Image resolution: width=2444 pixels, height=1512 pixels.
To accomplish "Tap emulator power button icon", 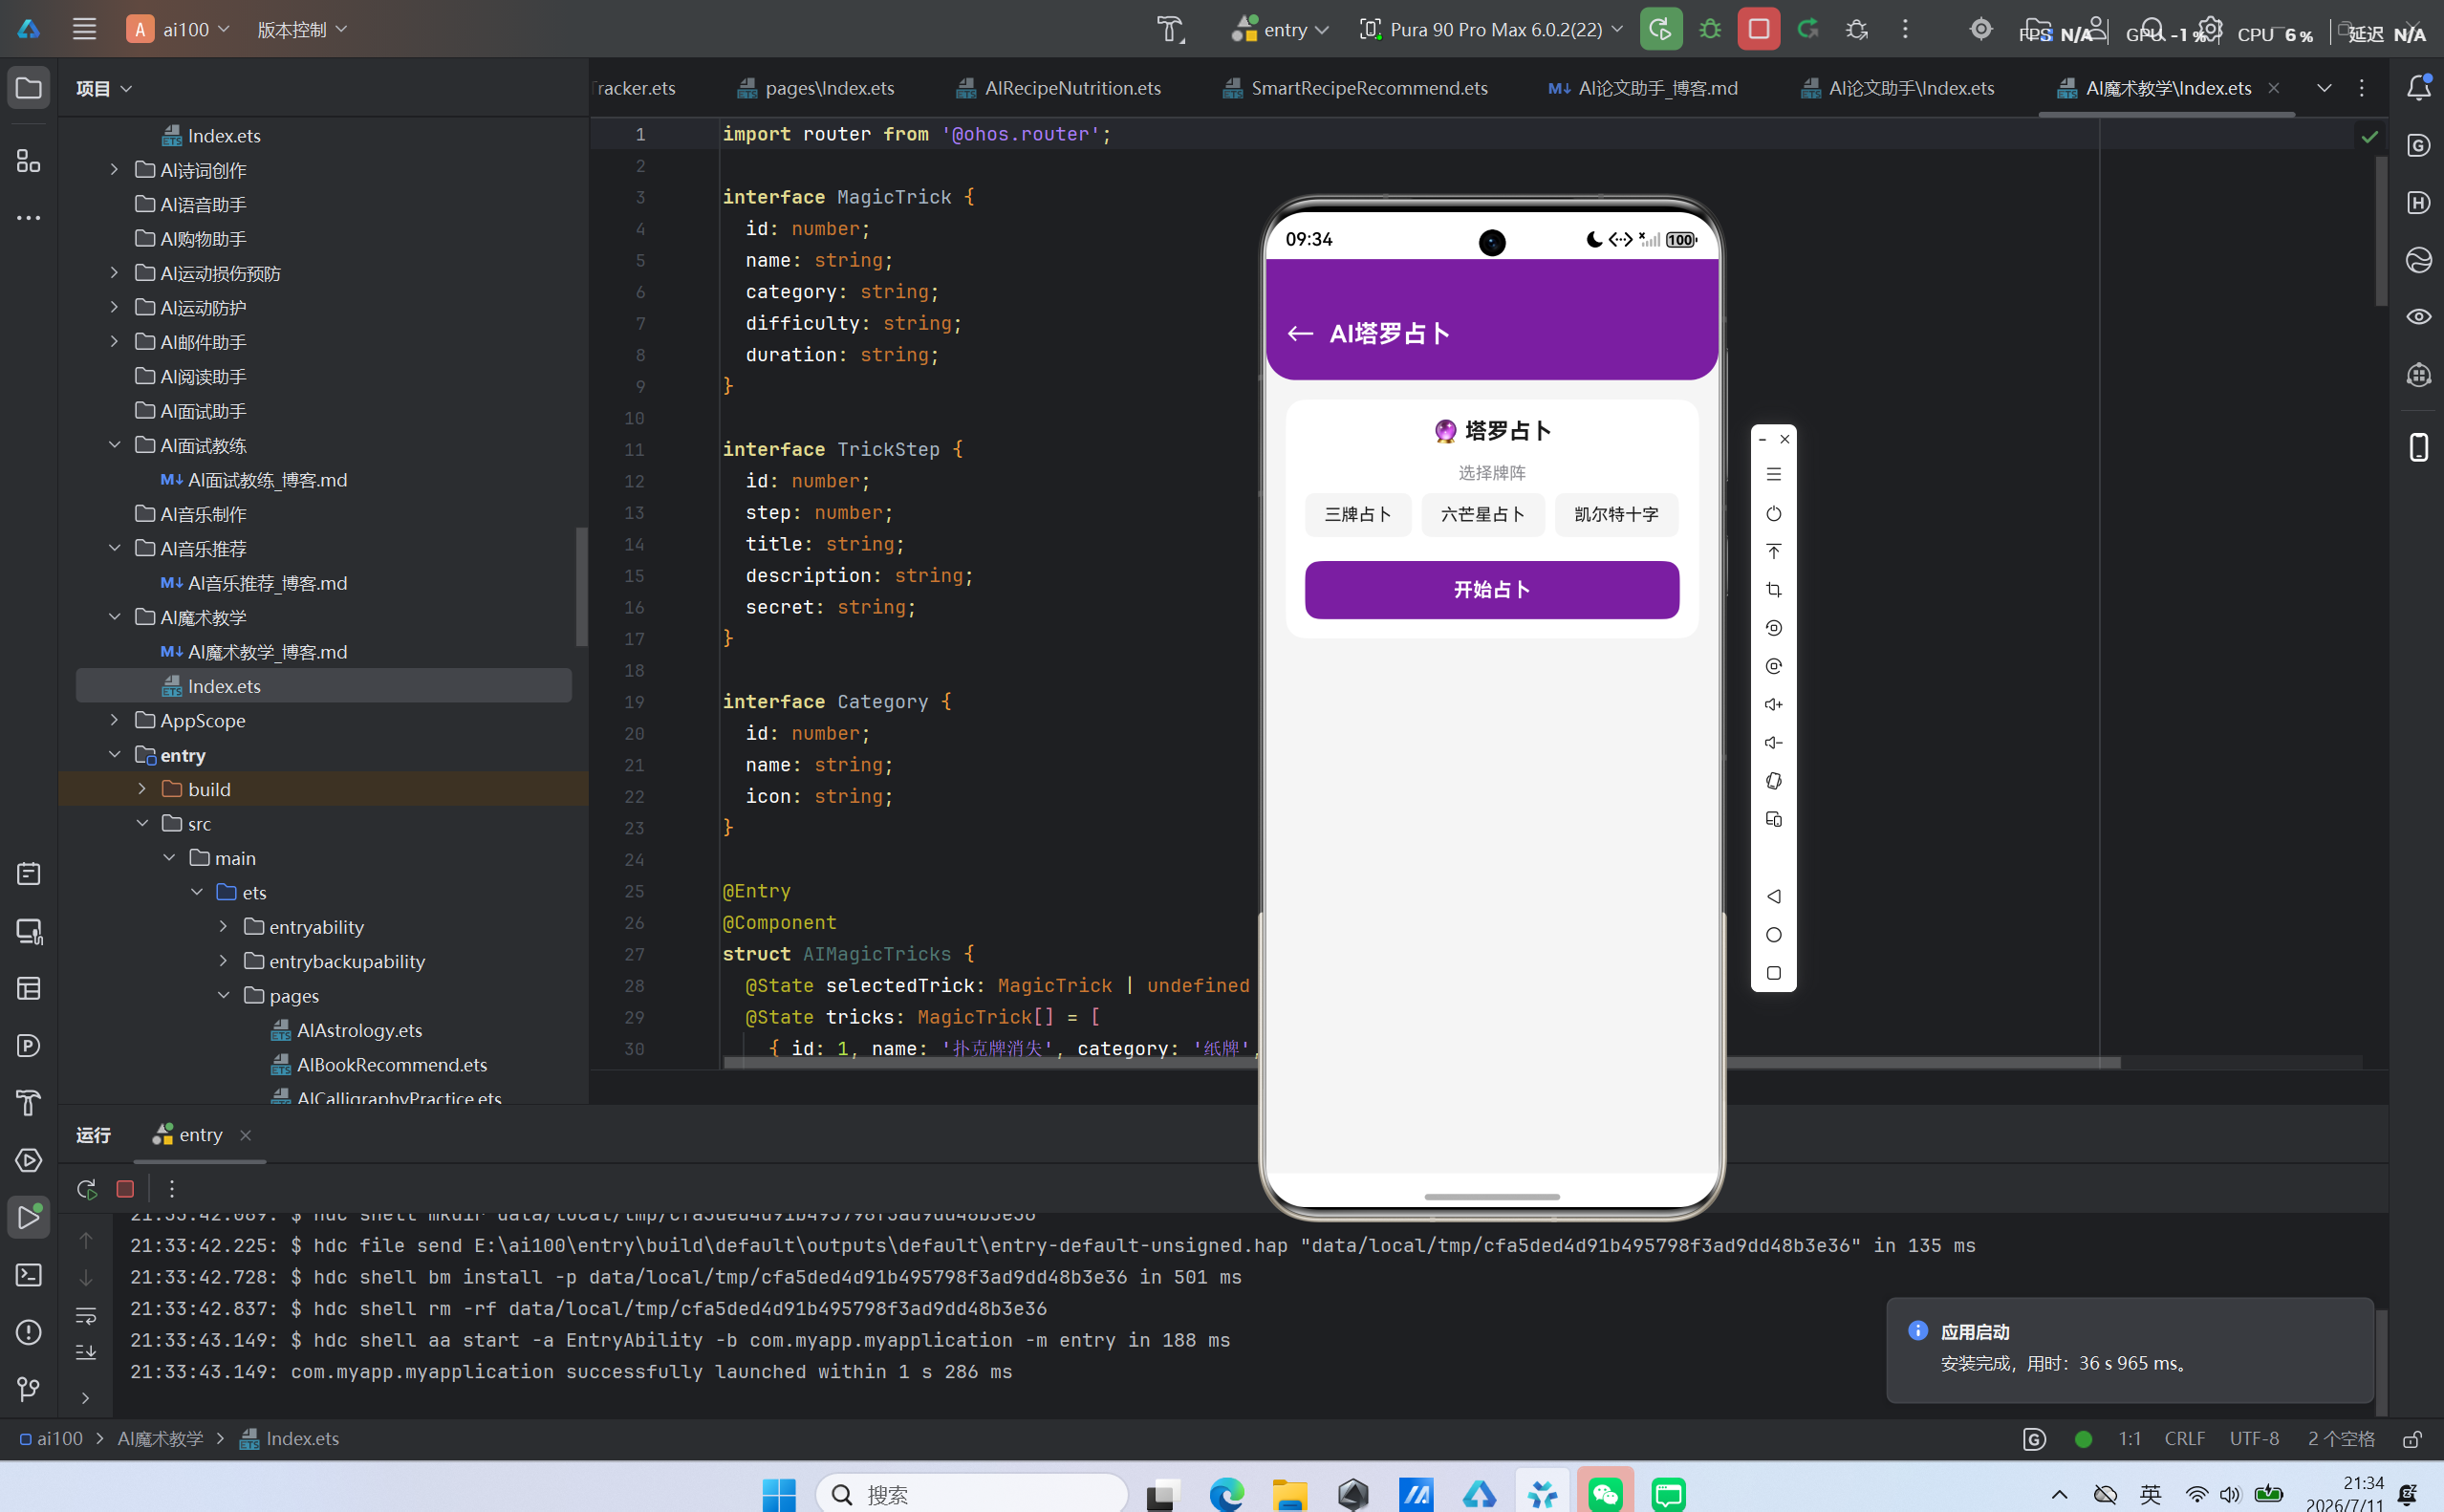I will click(1773, 513).
